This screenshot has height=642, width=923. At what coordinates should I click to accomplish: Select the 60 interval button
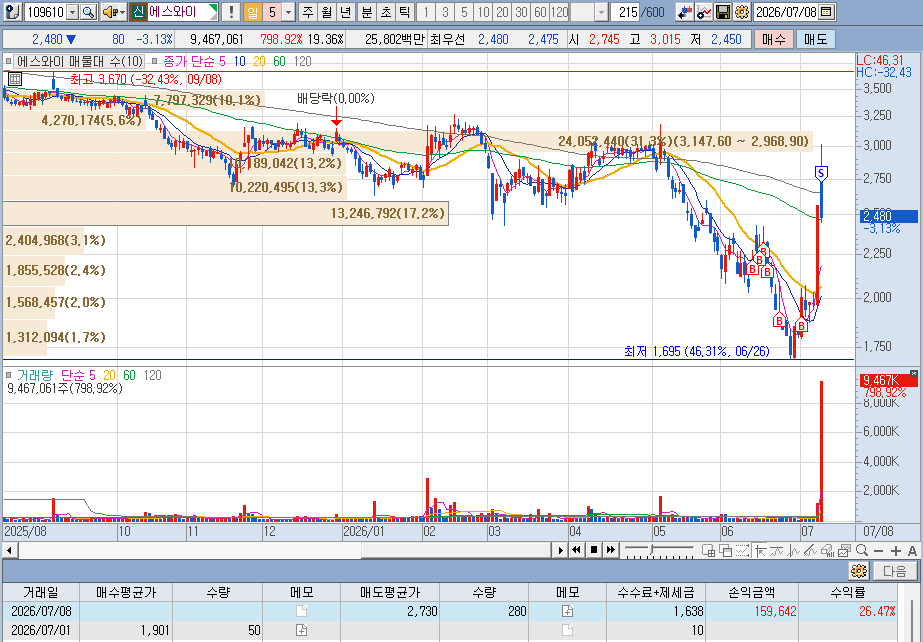[540, 11]
